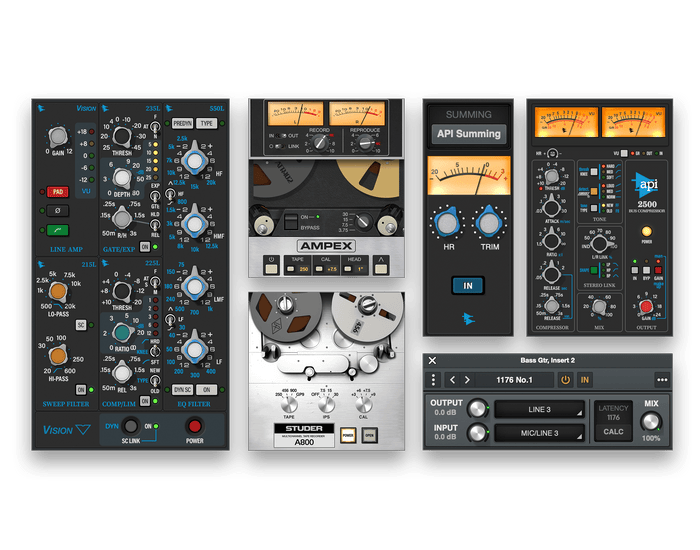This screenshot has width=700, height=550.
Task: Click the Ampex RECORD level knob
Action: click(320, 143)
